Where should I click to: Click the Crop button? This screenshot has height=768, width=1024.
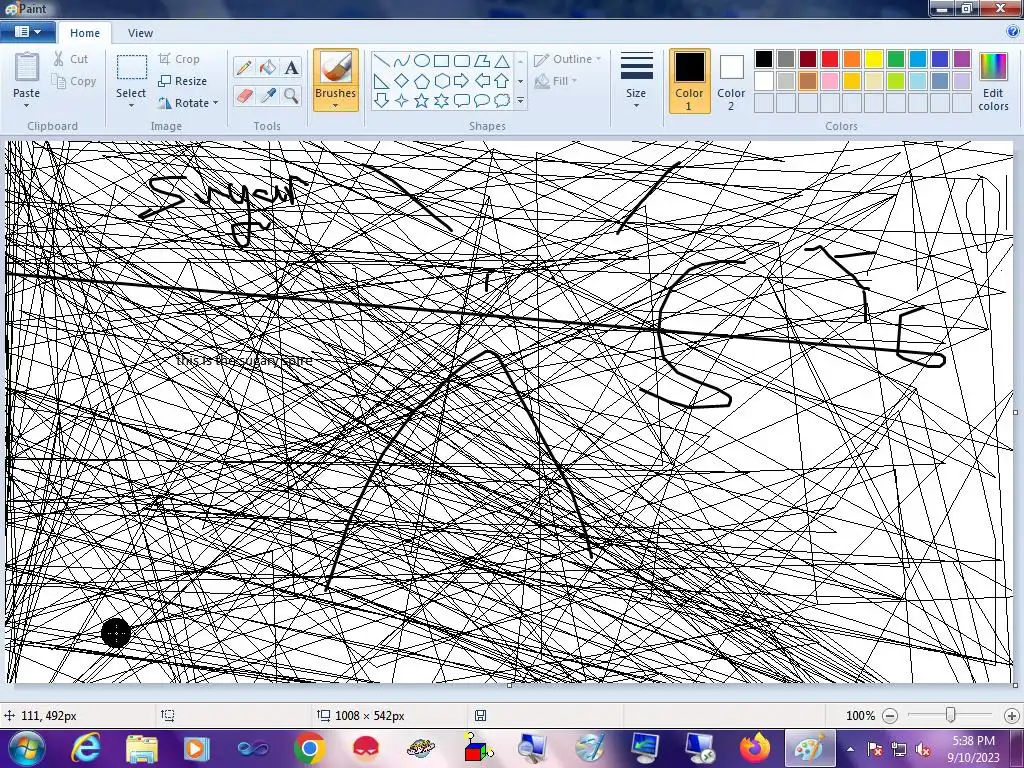point(179,59)
